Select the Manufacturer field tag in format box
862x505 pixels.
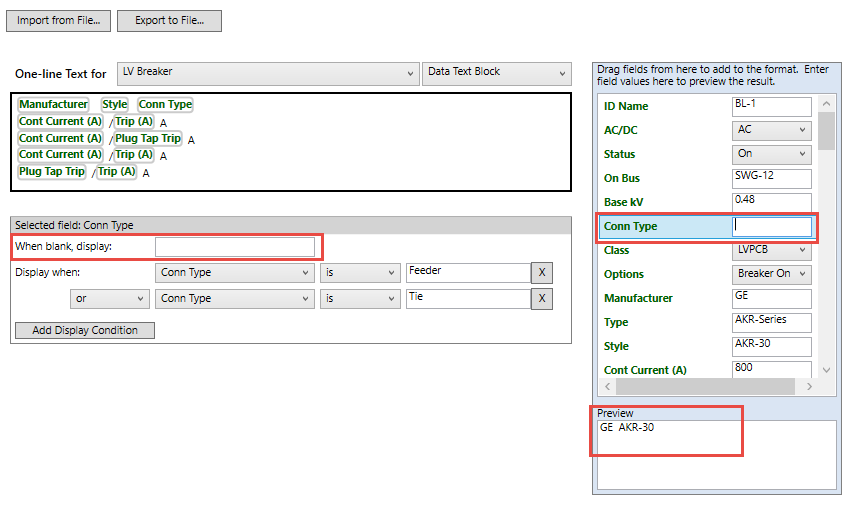point(53,105)
